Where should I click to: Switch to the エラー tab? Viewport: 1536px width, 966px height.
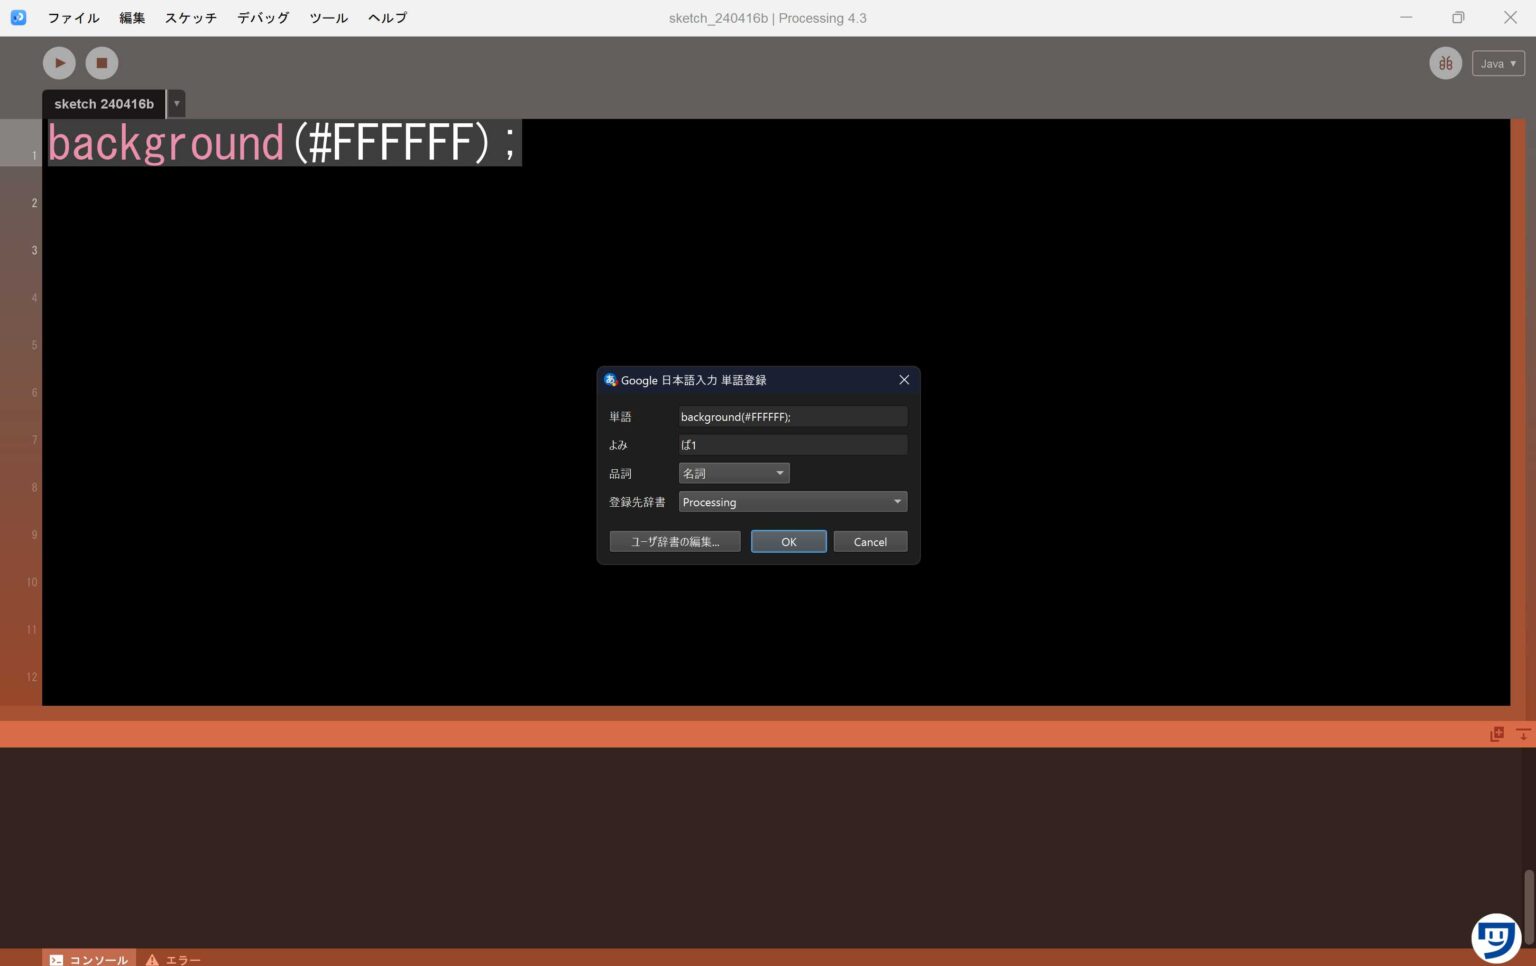(x=174, y=959)
